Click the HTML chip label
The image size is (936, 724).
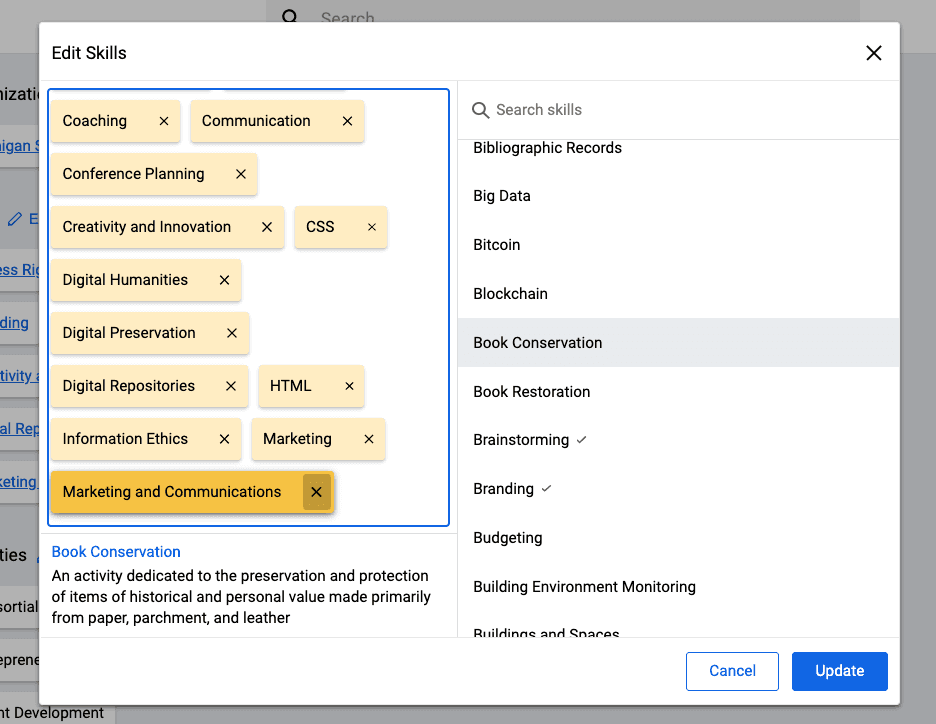point(290,386)
